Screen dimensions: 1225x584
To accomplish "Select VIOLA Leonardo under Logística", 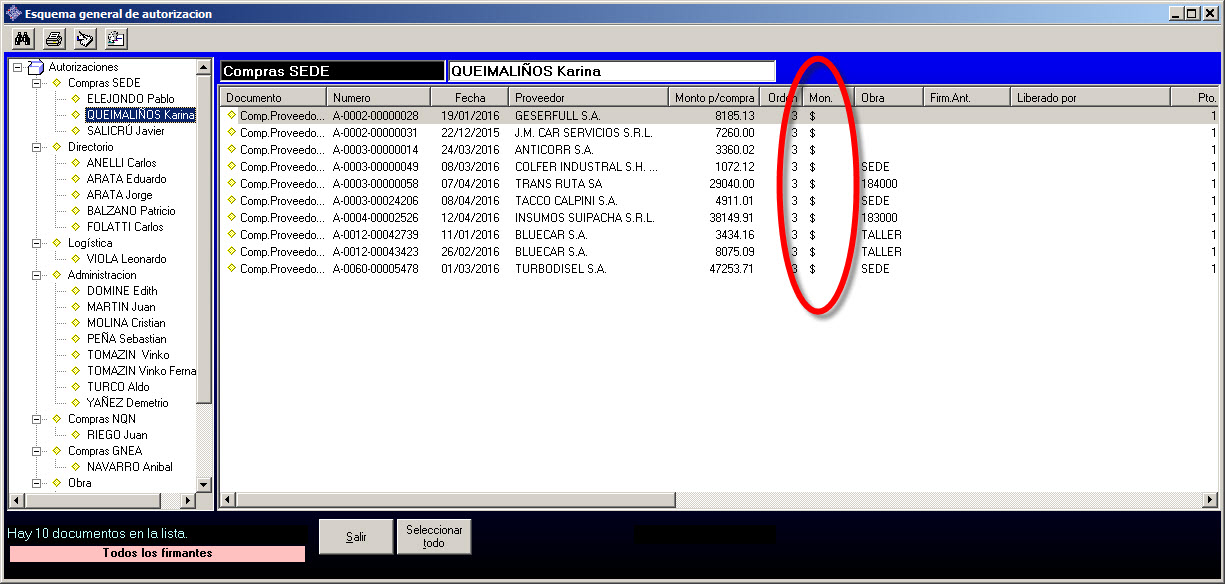I will (x=126, y=259).
